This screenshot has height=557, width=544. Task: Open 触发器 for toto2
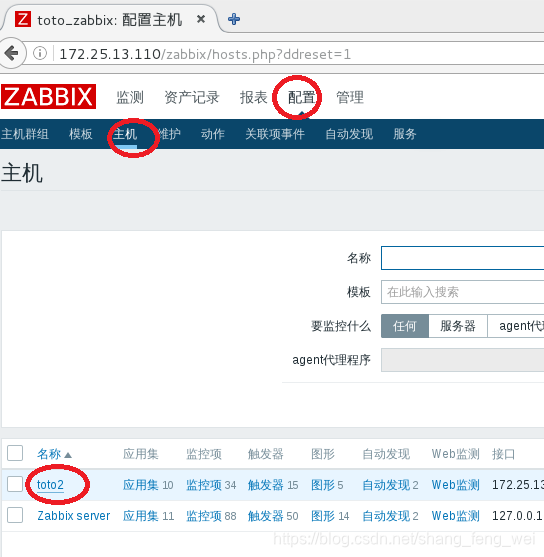[266, 485]
